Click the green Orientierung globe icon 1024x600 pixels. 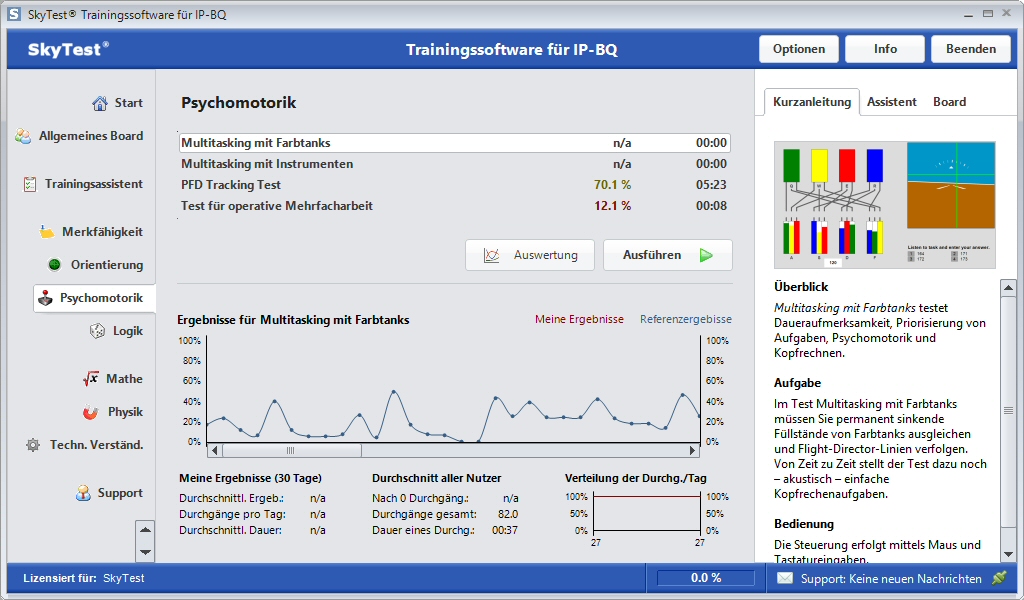tap(55, 265)
